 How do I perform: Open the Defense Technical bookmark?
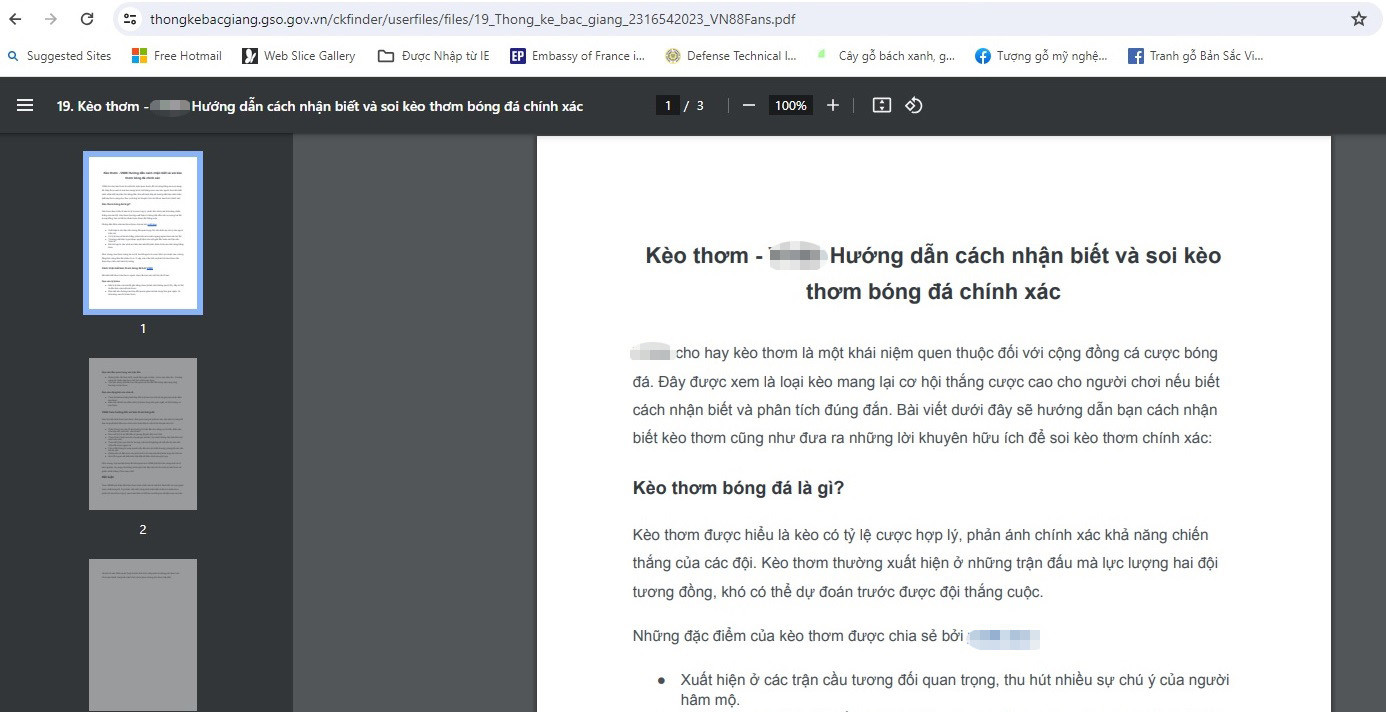pos(731,56)
